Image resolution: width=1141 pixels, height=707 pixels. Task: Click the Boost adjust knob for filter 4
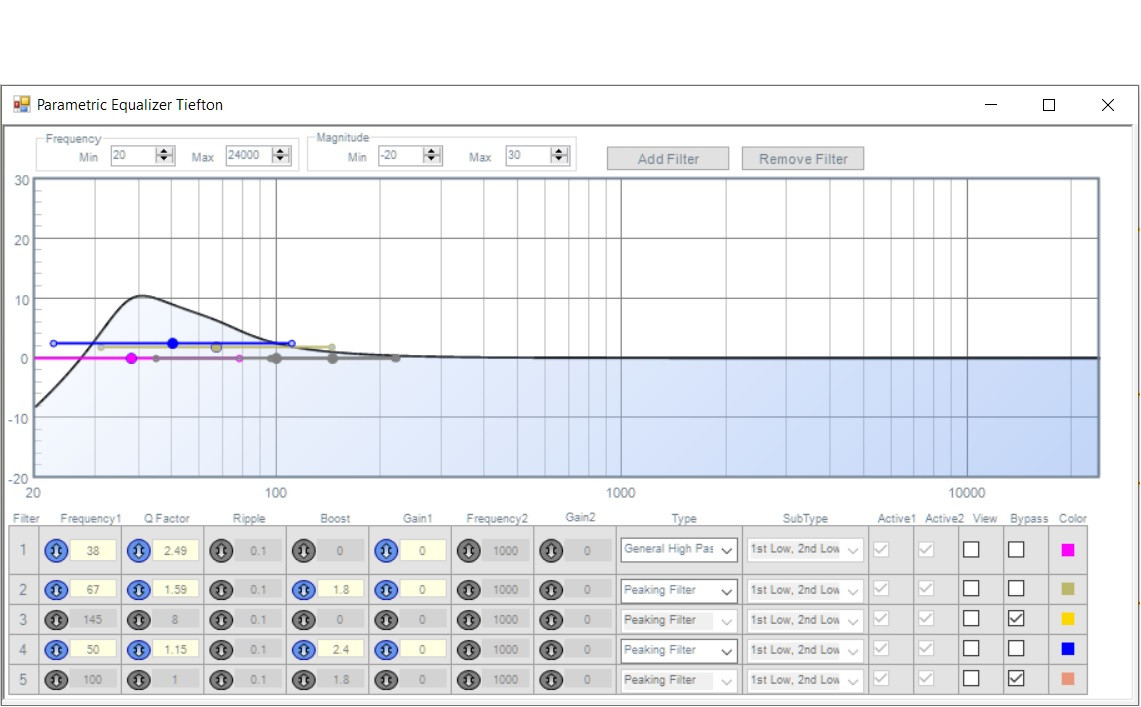click(x=304, y=650)
